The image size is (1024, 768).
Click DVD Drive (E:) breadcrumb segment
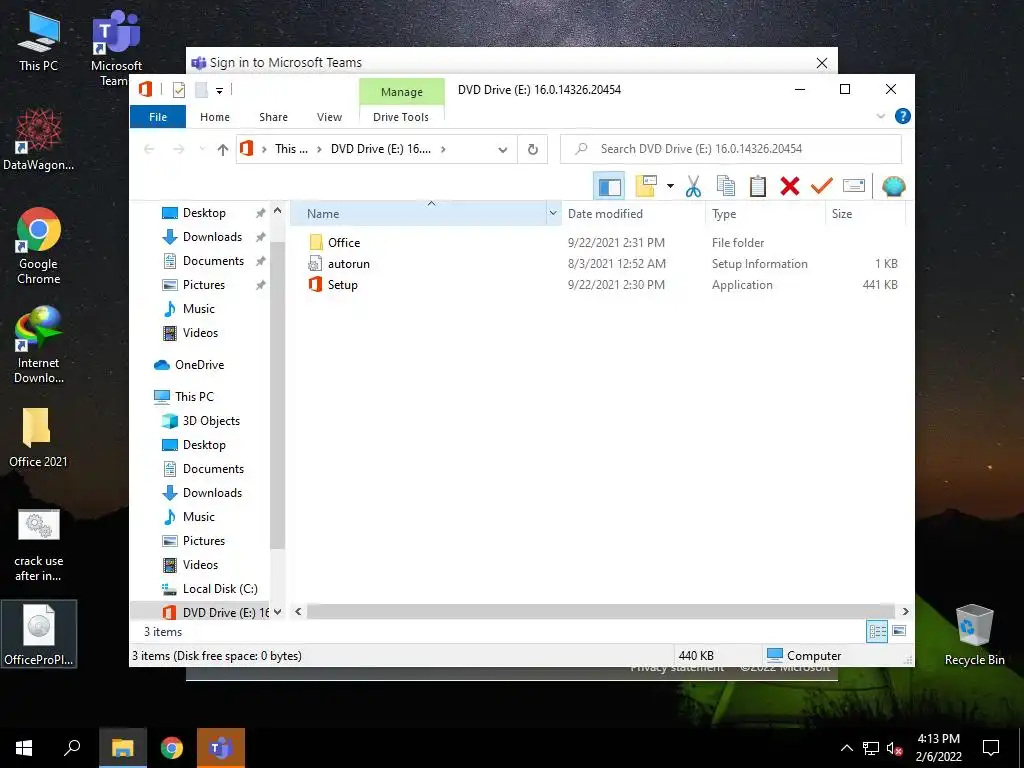(381, 149)
